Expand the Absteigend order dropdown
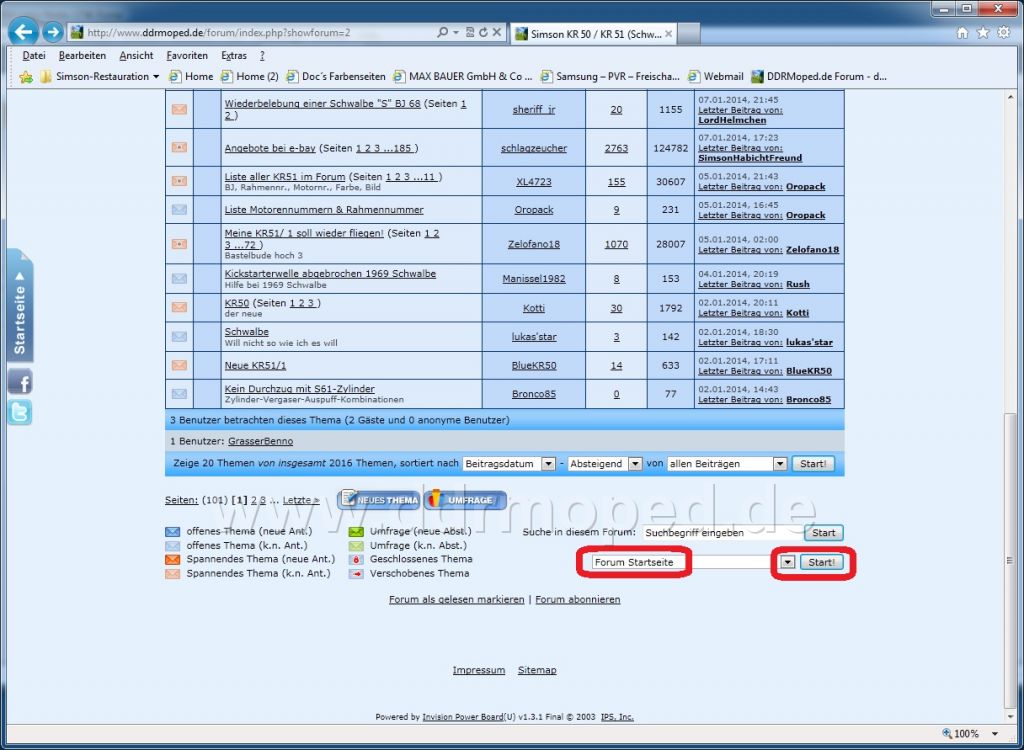 [635, 464]
